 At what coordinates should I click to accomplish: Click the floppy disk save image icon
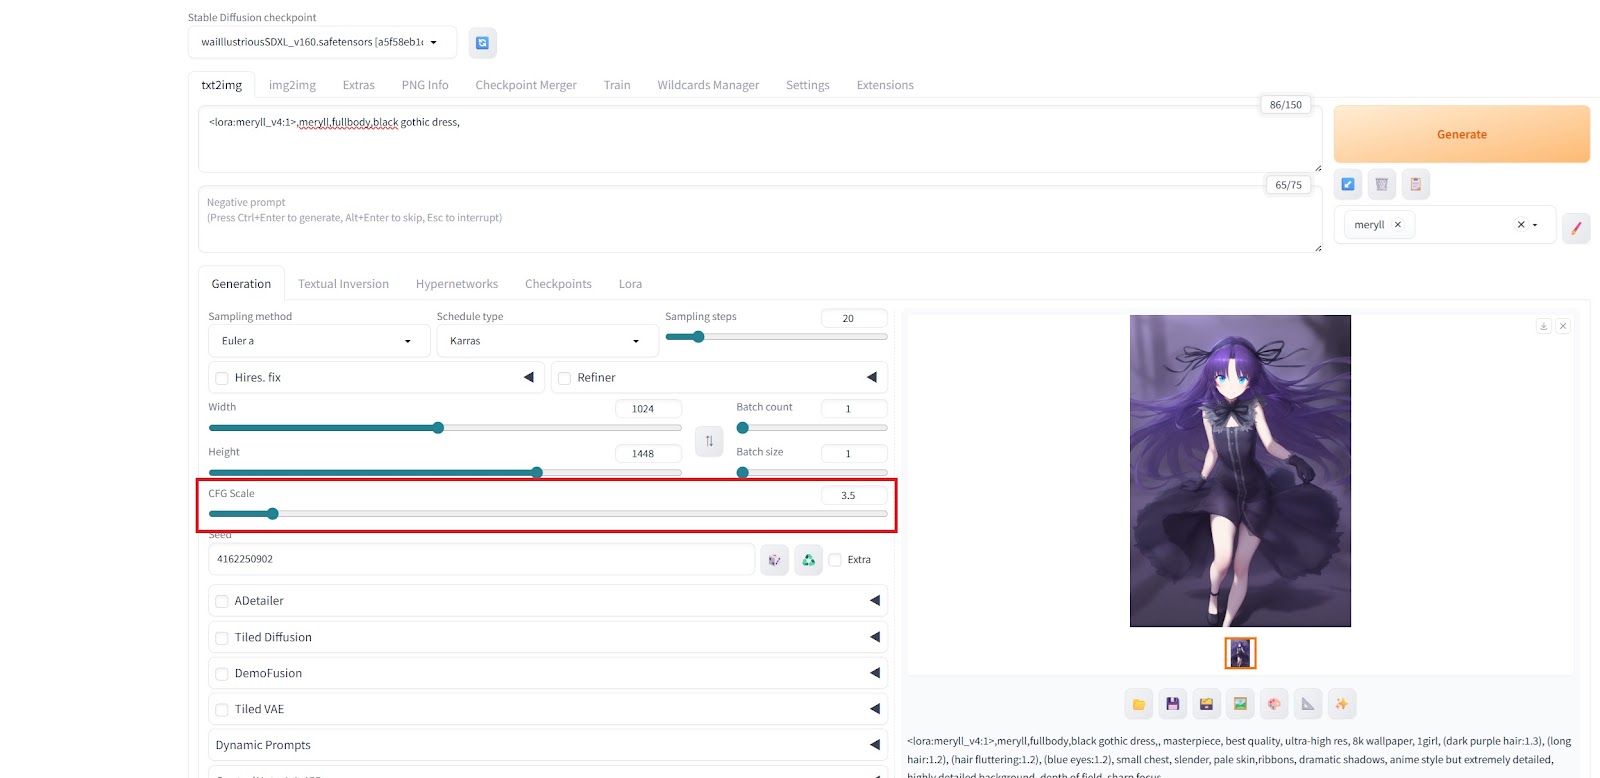click(1172, 704)
